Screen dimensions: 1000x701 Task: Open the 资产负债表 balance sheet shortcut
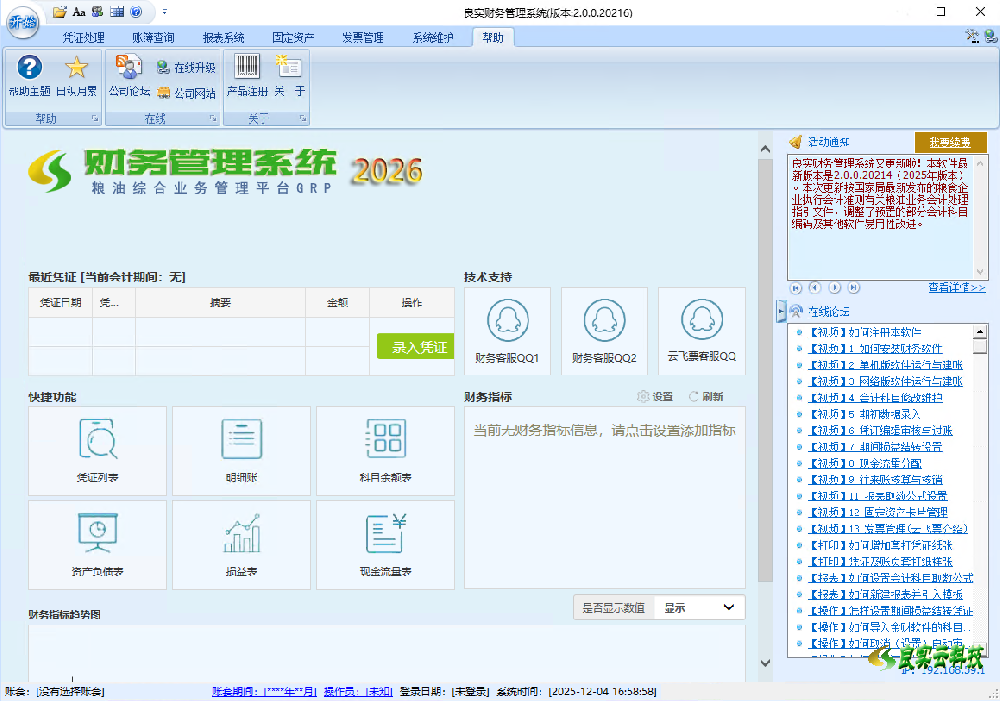[97, 545]
